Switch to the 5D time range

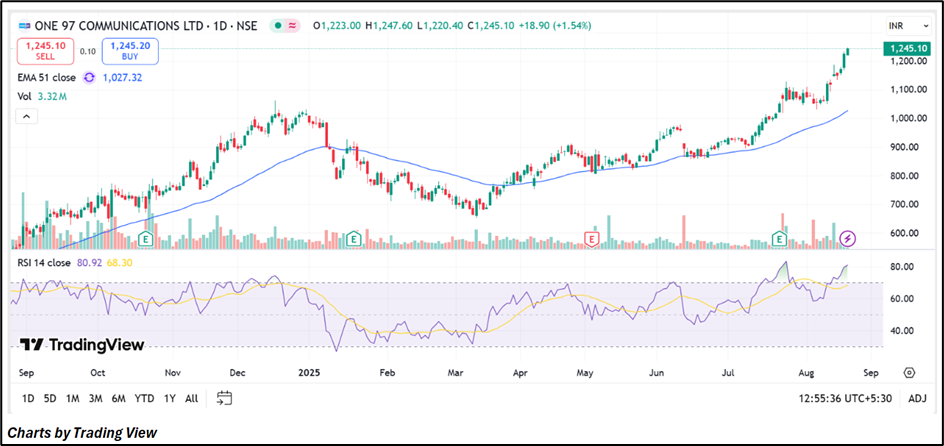(50, 398)
